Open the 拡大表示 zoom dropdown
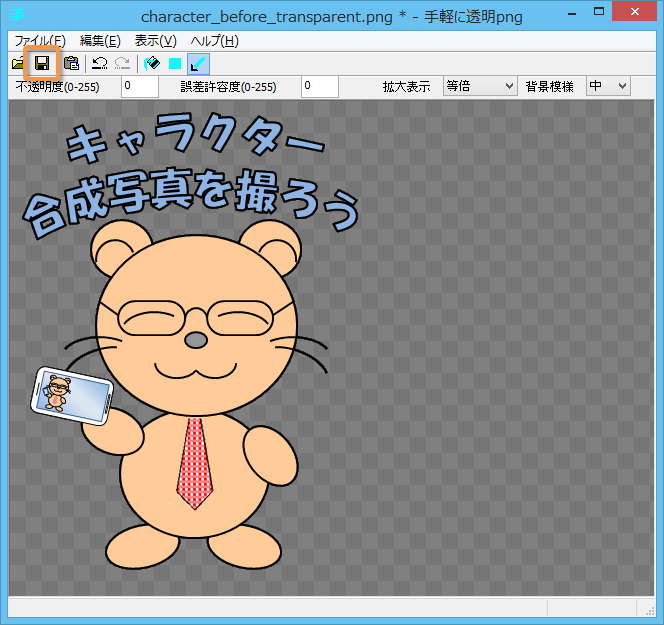The image size is (664, 625). pyautogui.click(x=479, y=86)
